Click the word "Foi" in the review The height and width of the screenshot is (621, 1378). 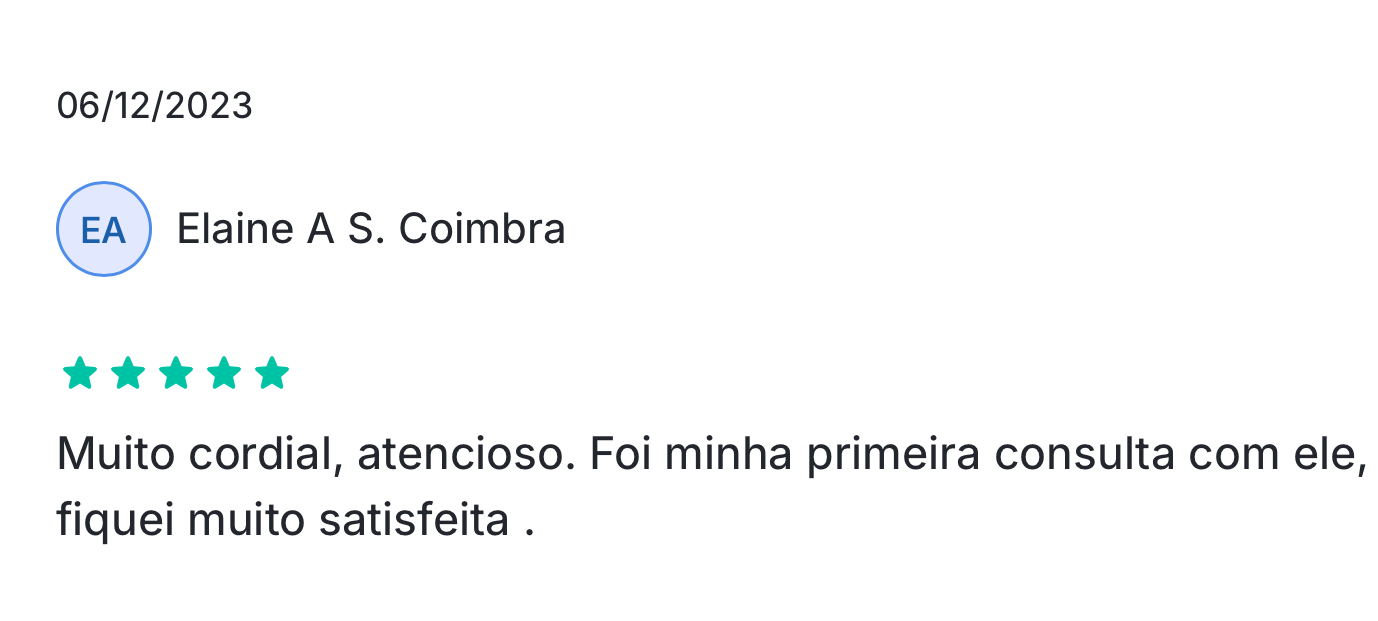(x=620, y=455)
